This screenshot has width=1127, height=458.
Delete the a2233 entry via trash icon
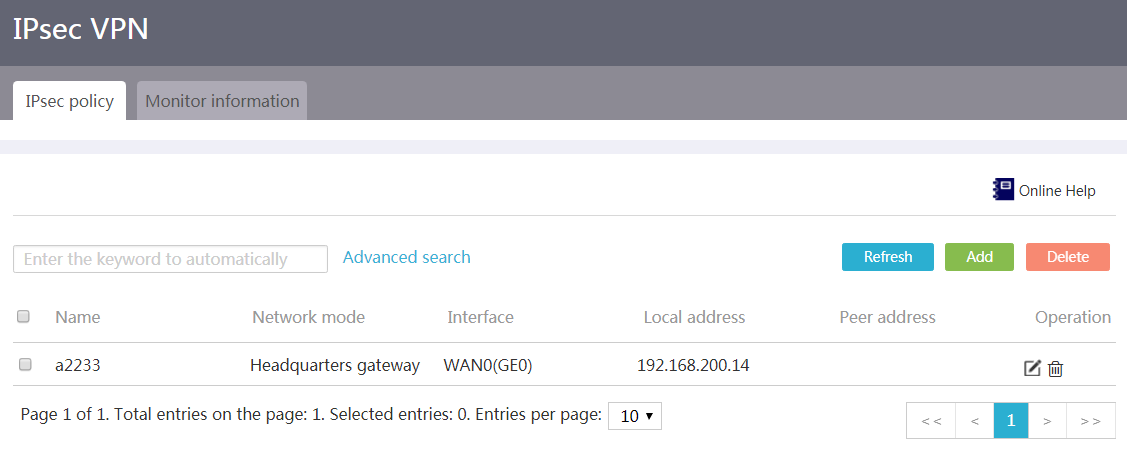coord(1055,369)
